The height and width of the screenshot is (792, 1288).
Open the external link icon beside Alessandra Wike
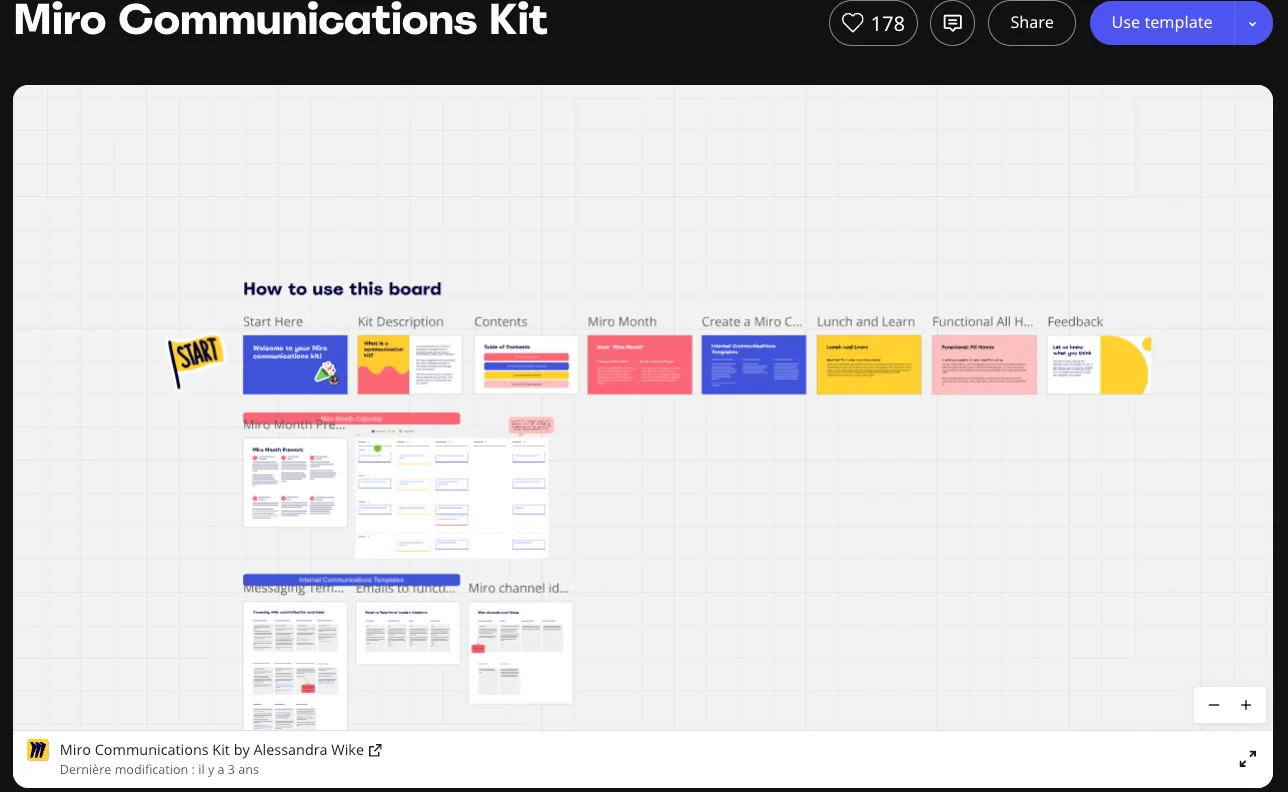[x=375, y=750]
